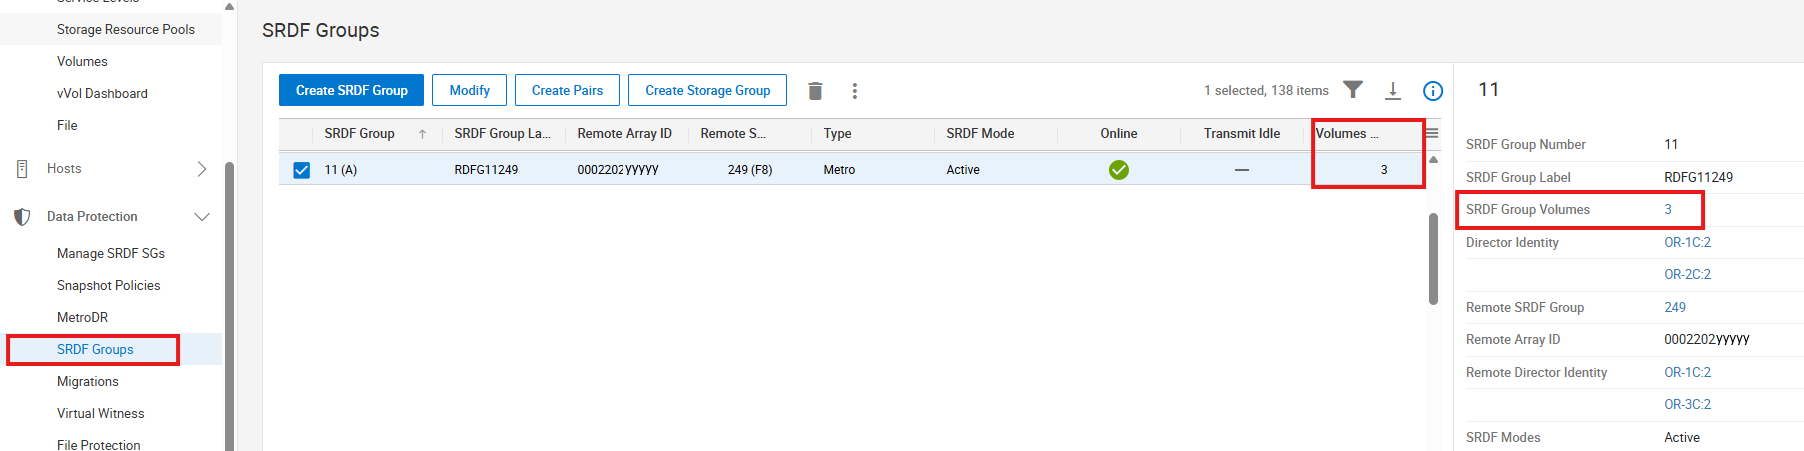Open the three-dot more actions menu

pos(854,91)
